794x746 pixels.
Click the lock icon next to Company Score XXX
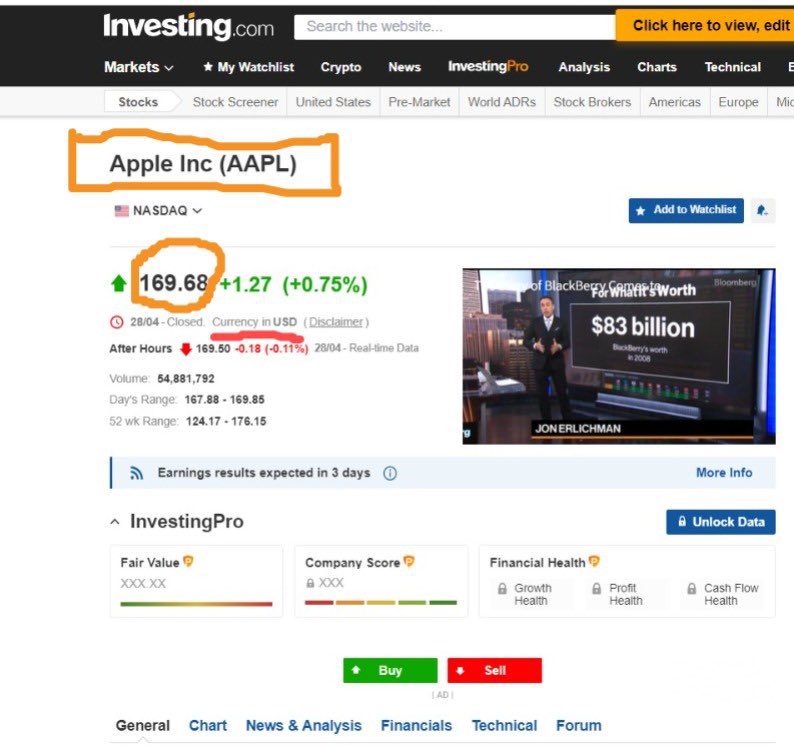coord(310,583)
